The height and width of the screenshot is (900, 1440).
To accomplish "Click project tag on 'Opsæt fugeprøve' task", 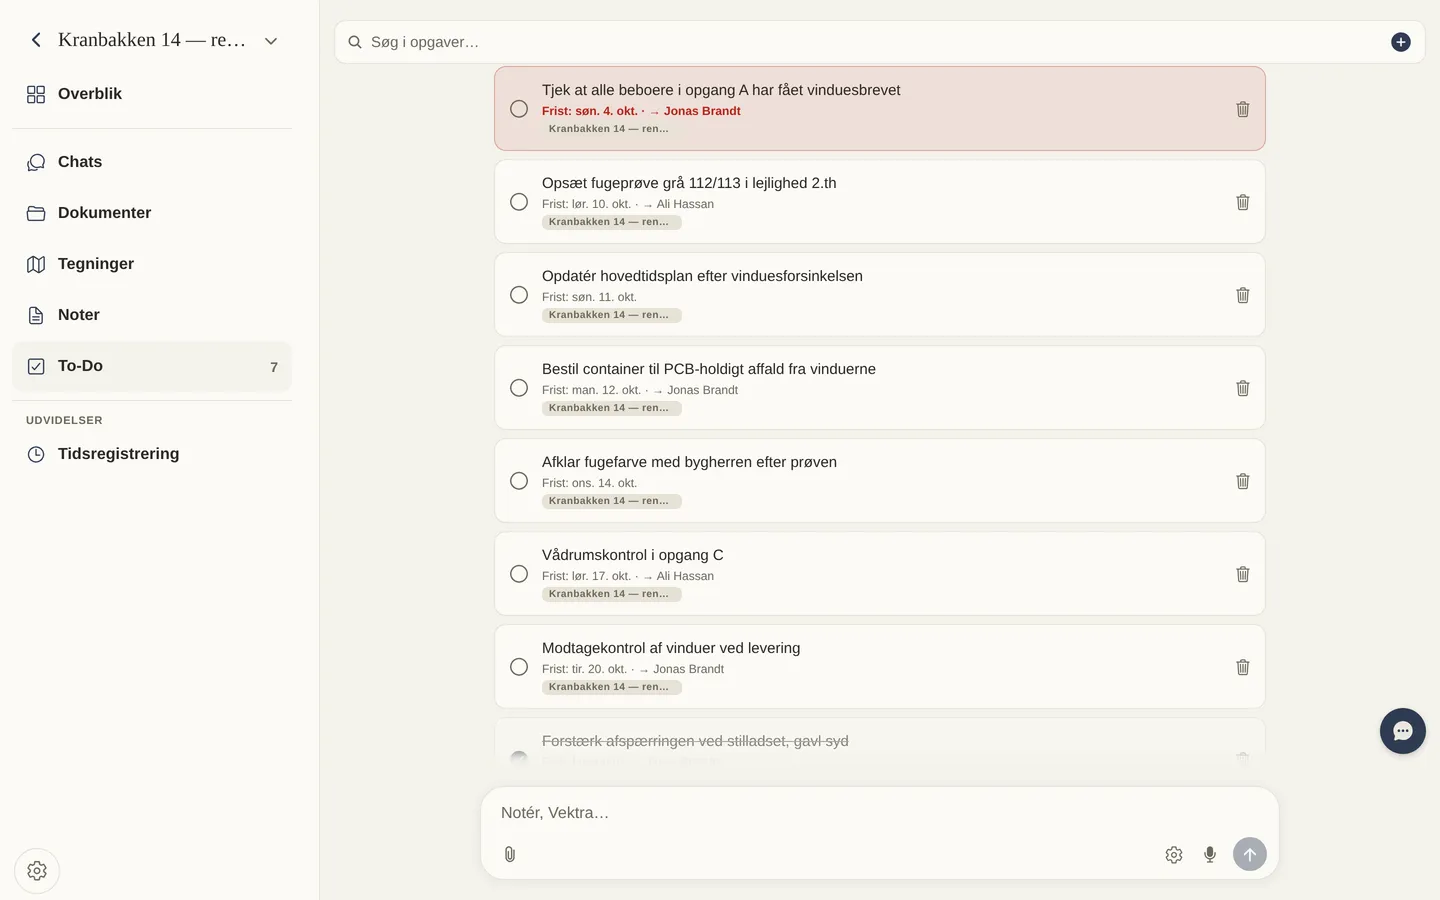I will coord(612,222).
